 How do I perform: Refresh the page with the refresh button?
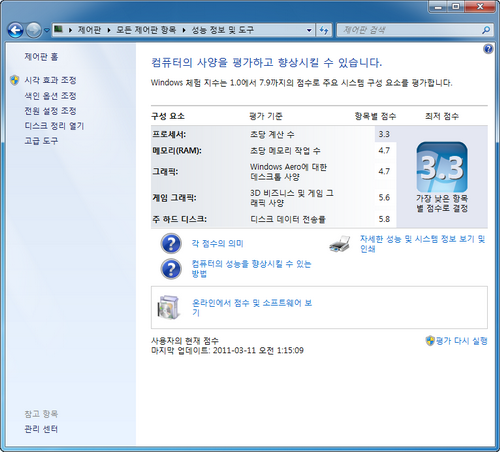click(x=324, y=30)
